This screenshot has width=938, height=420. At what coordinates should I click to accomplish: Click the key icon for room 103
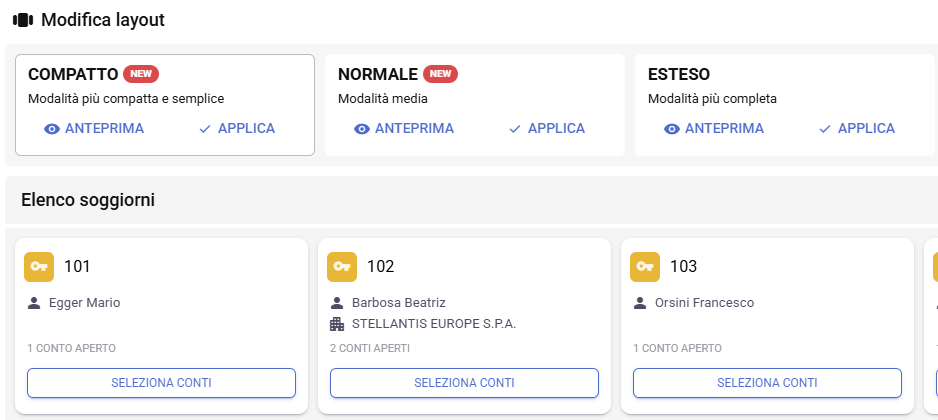click(x=646, y=266)
